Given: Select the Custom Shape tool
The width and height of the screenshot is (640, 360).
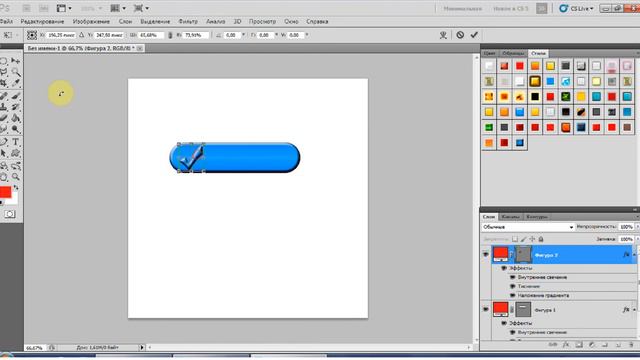Looking at the screenshot, I should 16,153.
